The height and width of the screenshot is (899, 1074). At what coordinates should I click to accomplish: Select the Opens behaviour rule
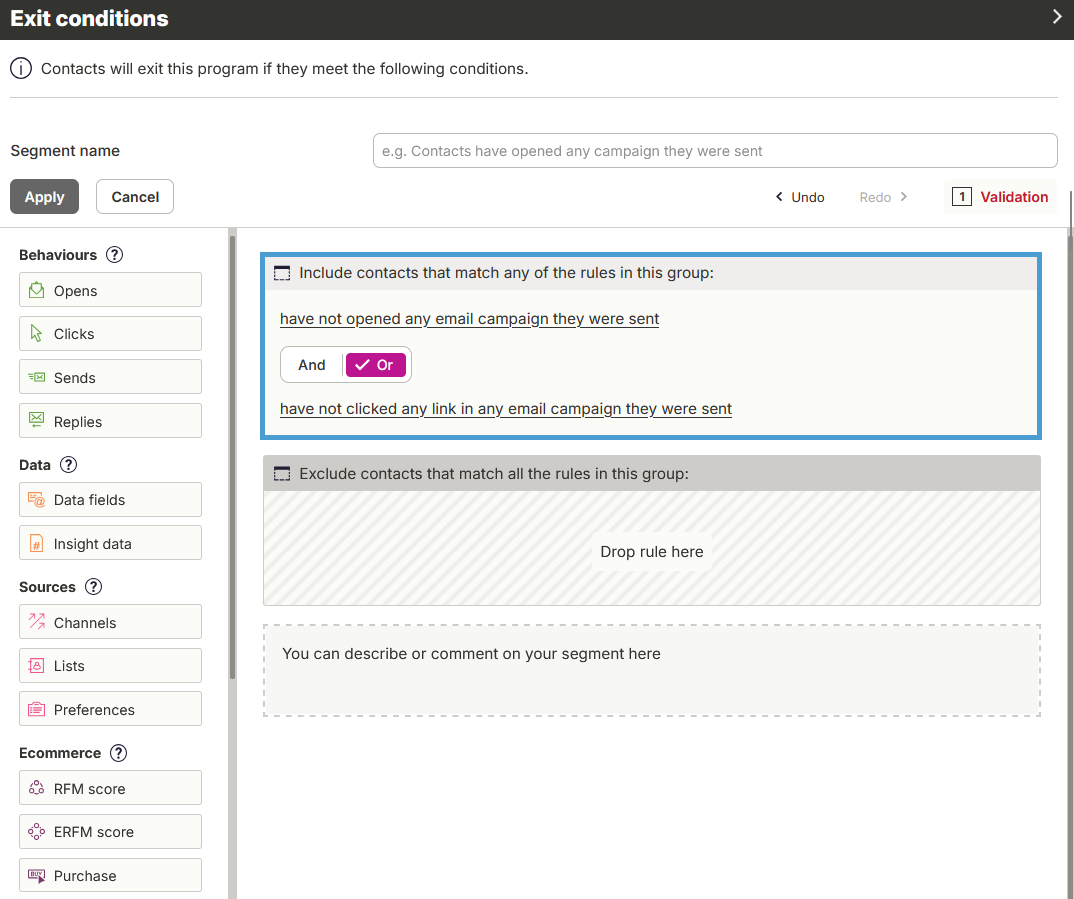point(110,290)
